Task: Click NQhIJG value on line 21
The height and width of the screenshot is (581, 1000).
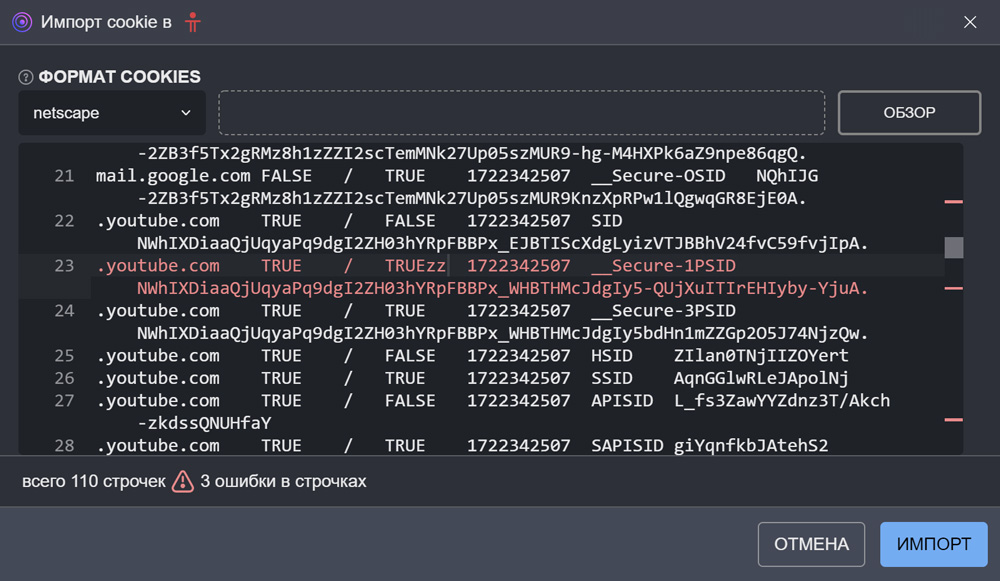Action: (x=787, y=176)
